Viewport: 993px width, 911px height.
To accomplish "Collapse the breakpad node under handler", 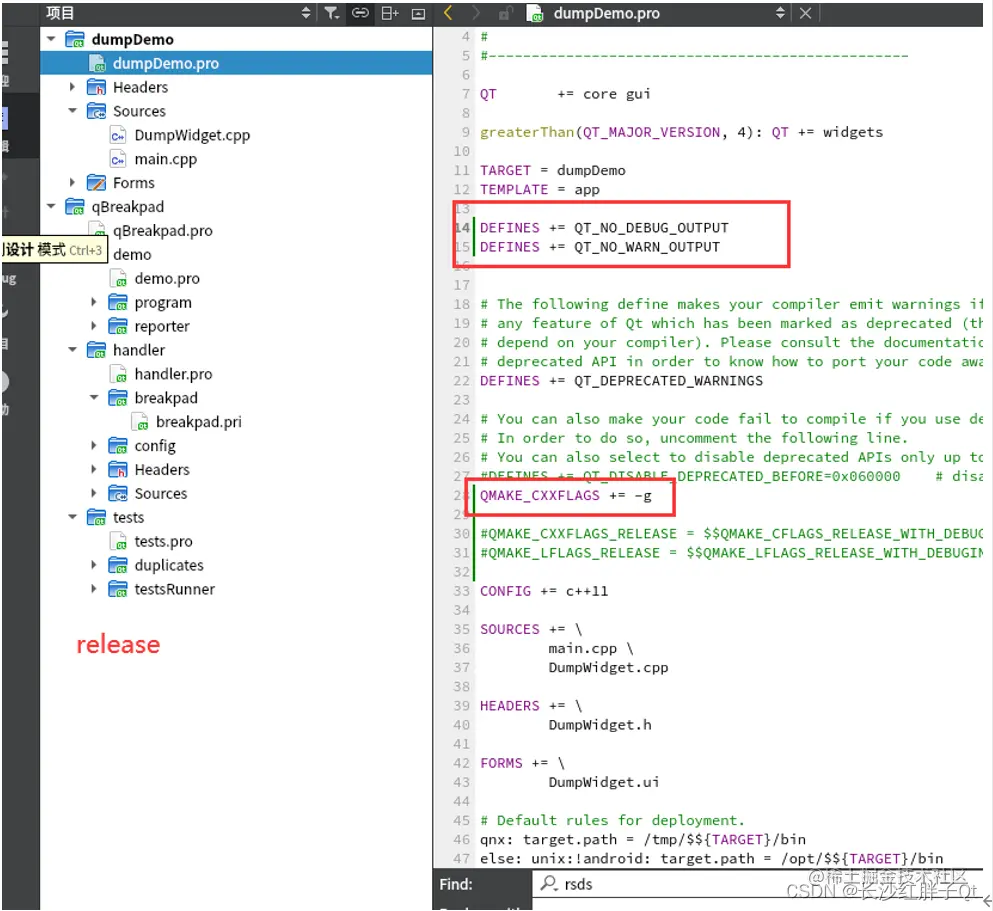I will click(x=94, y=398).
